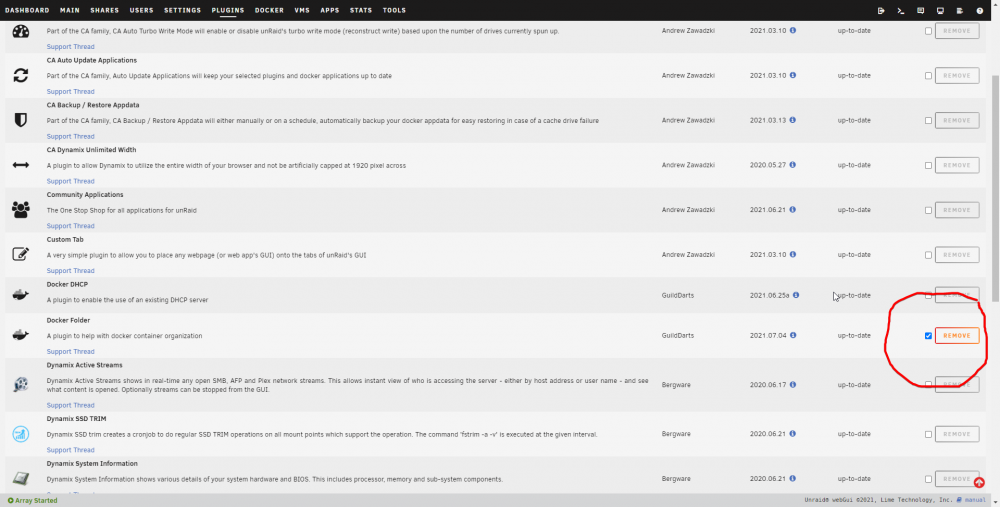The height and width of the screenshot is (507, 1000).
Task: Click the help question mark icon
Action: coord(980,10)
